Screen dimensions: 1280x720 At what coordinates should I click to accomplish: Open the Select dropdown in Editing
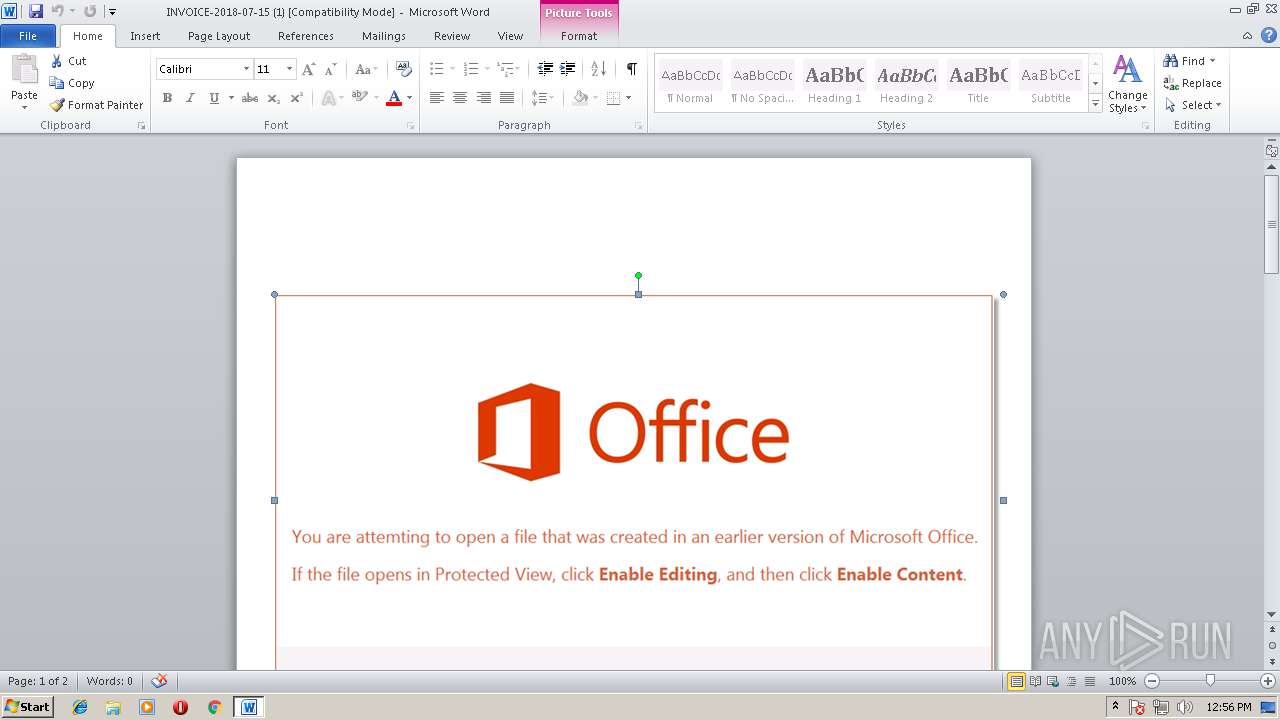1193,105
